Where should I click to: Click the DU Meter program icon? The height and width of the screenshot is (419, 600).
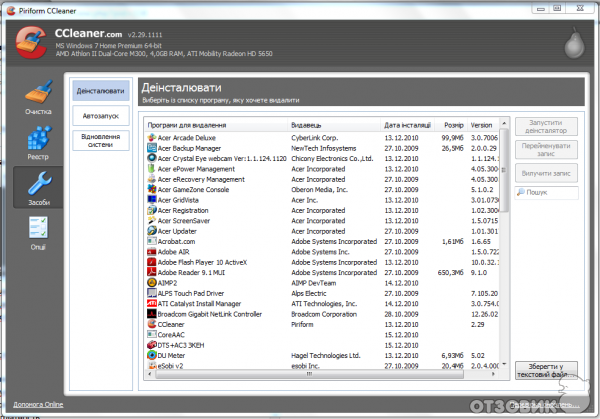(151, 355)
